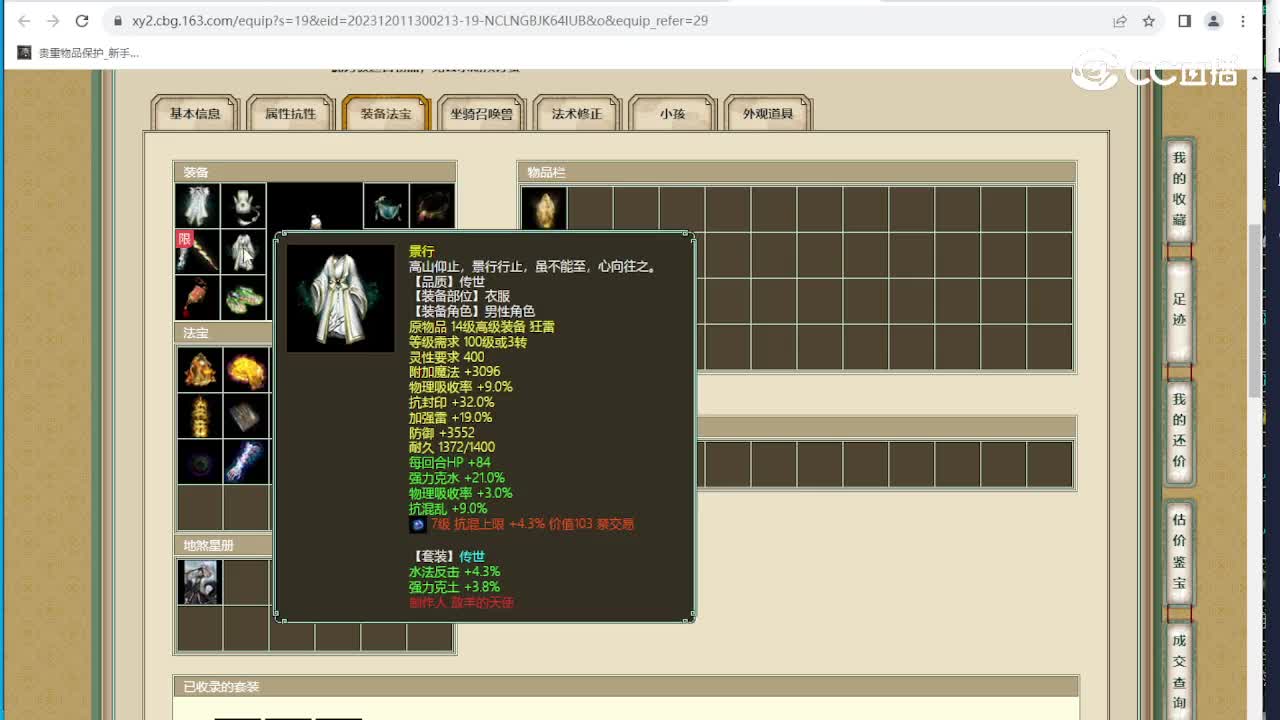Screen dimensions: 1280x720
Task: Click the 抗混乱 +9.0% line
Action: (448, 508)
